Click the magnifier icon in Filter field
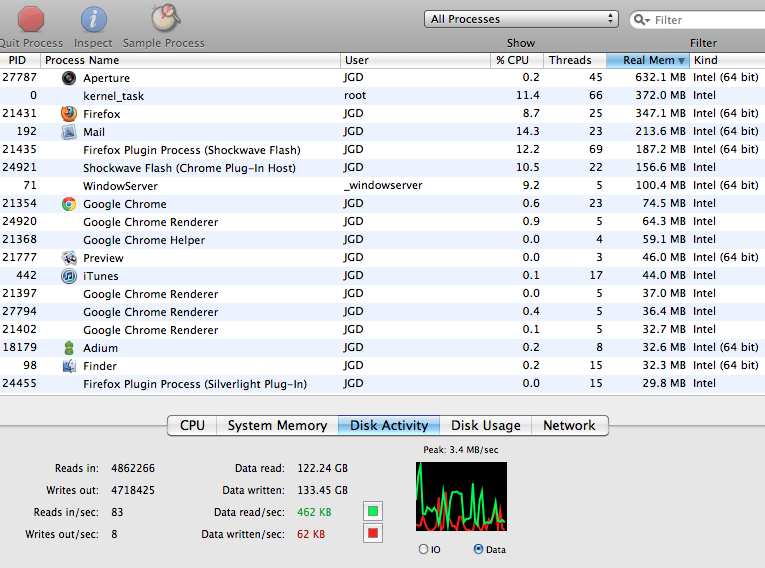 pos(642,20)
